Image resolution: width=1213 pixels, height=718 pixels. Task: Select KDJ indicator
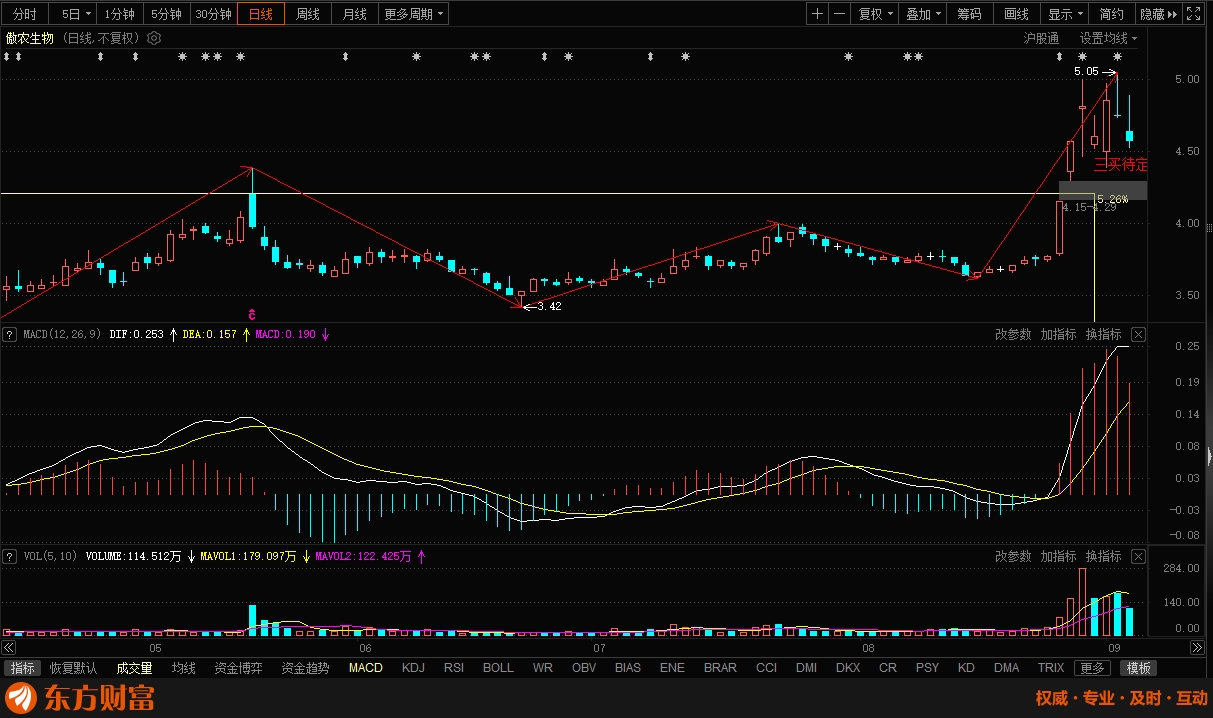413,668
